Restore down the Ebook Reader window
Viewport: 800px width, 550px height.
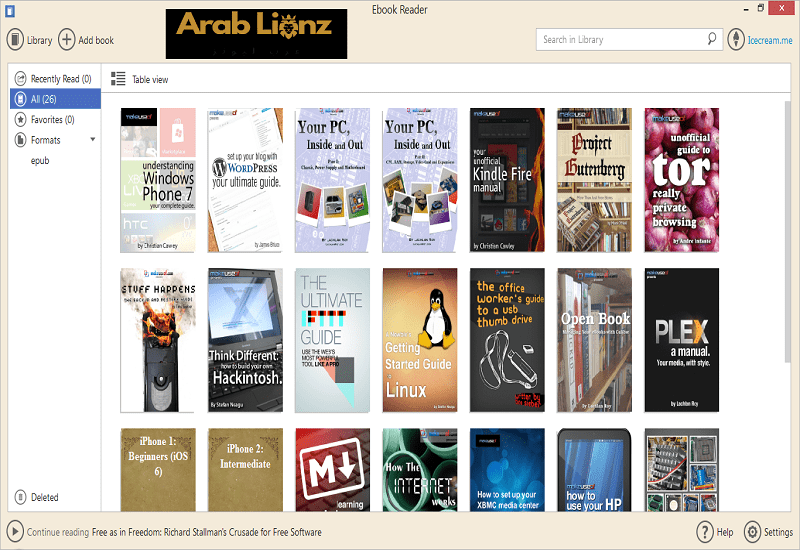[x=760, y=8]
